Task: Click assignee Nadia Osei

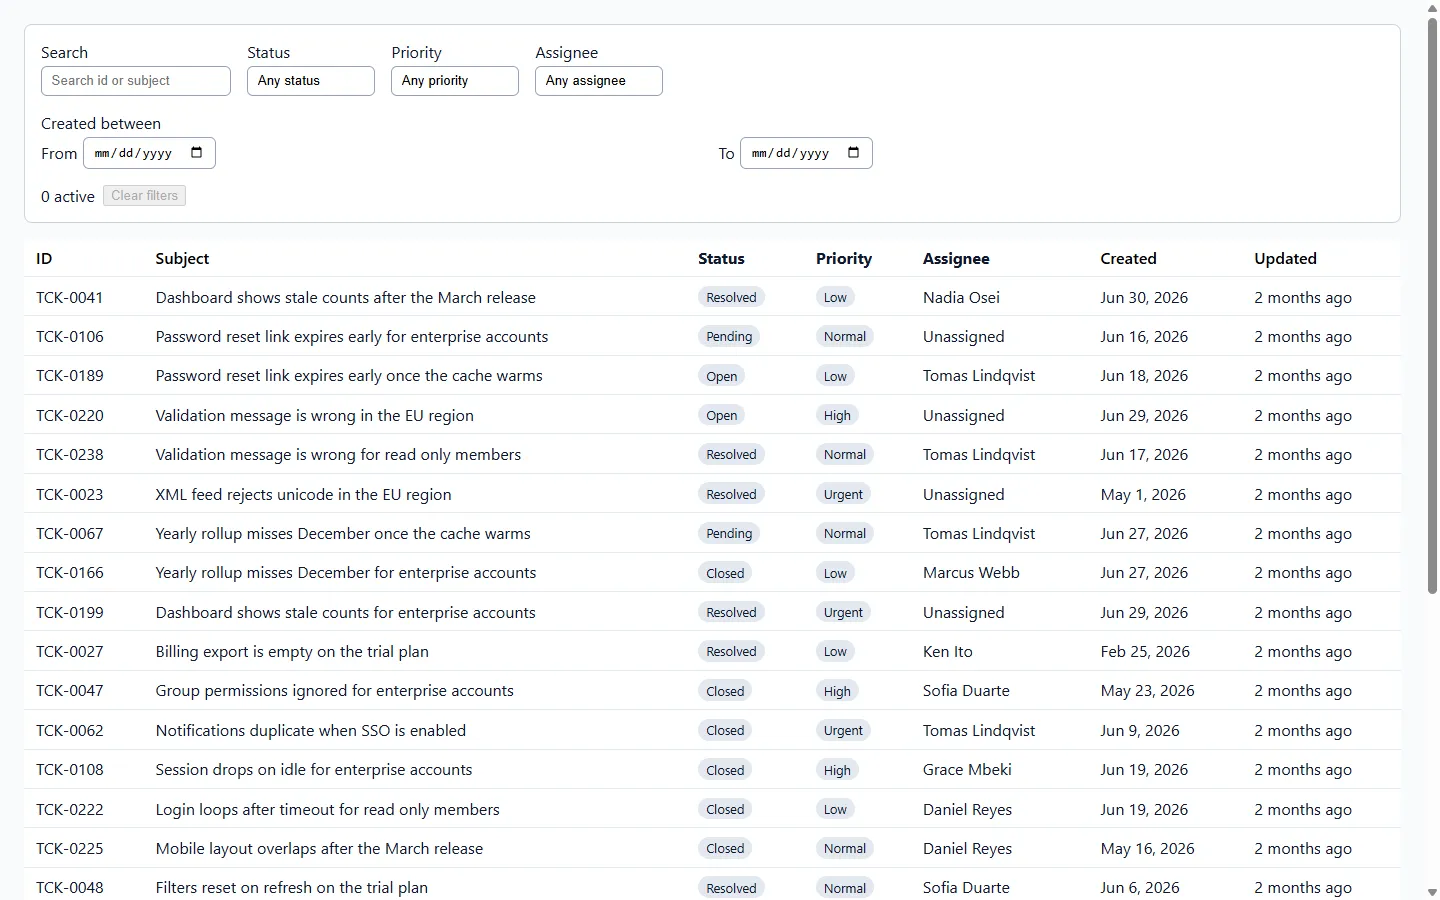Action: tap(961, 297)
